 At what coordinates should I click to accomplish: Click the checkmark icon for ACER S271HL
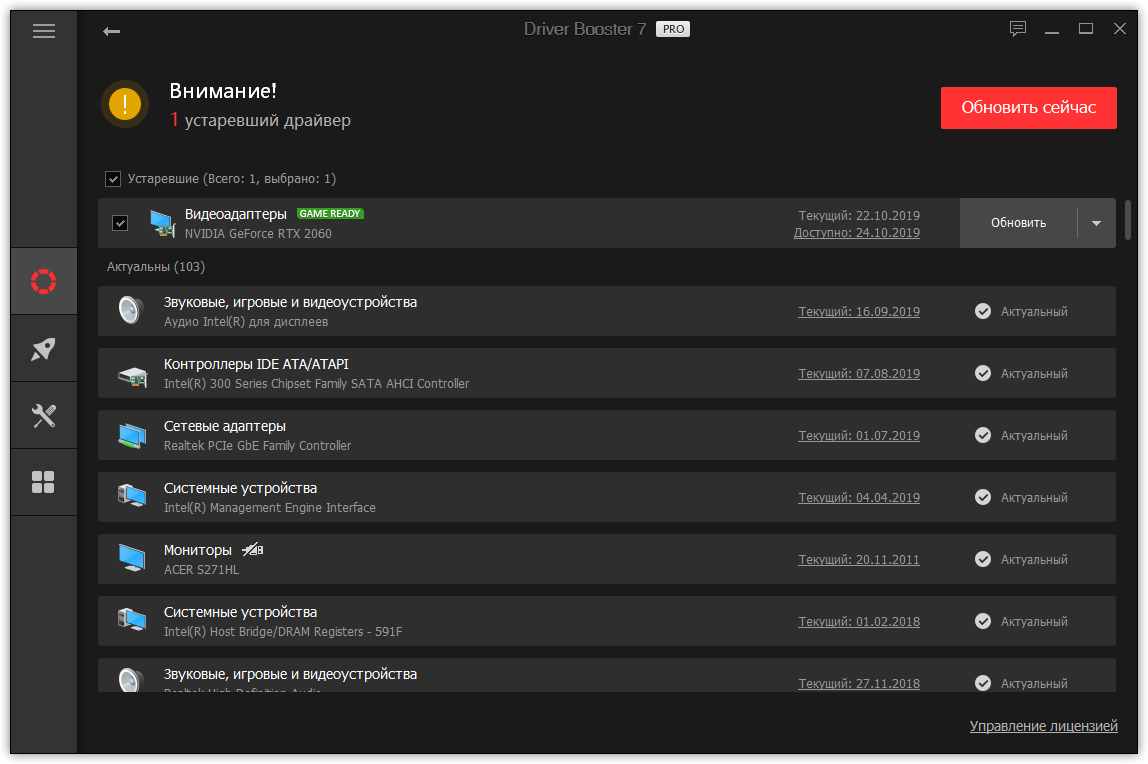tap(983, 559)
